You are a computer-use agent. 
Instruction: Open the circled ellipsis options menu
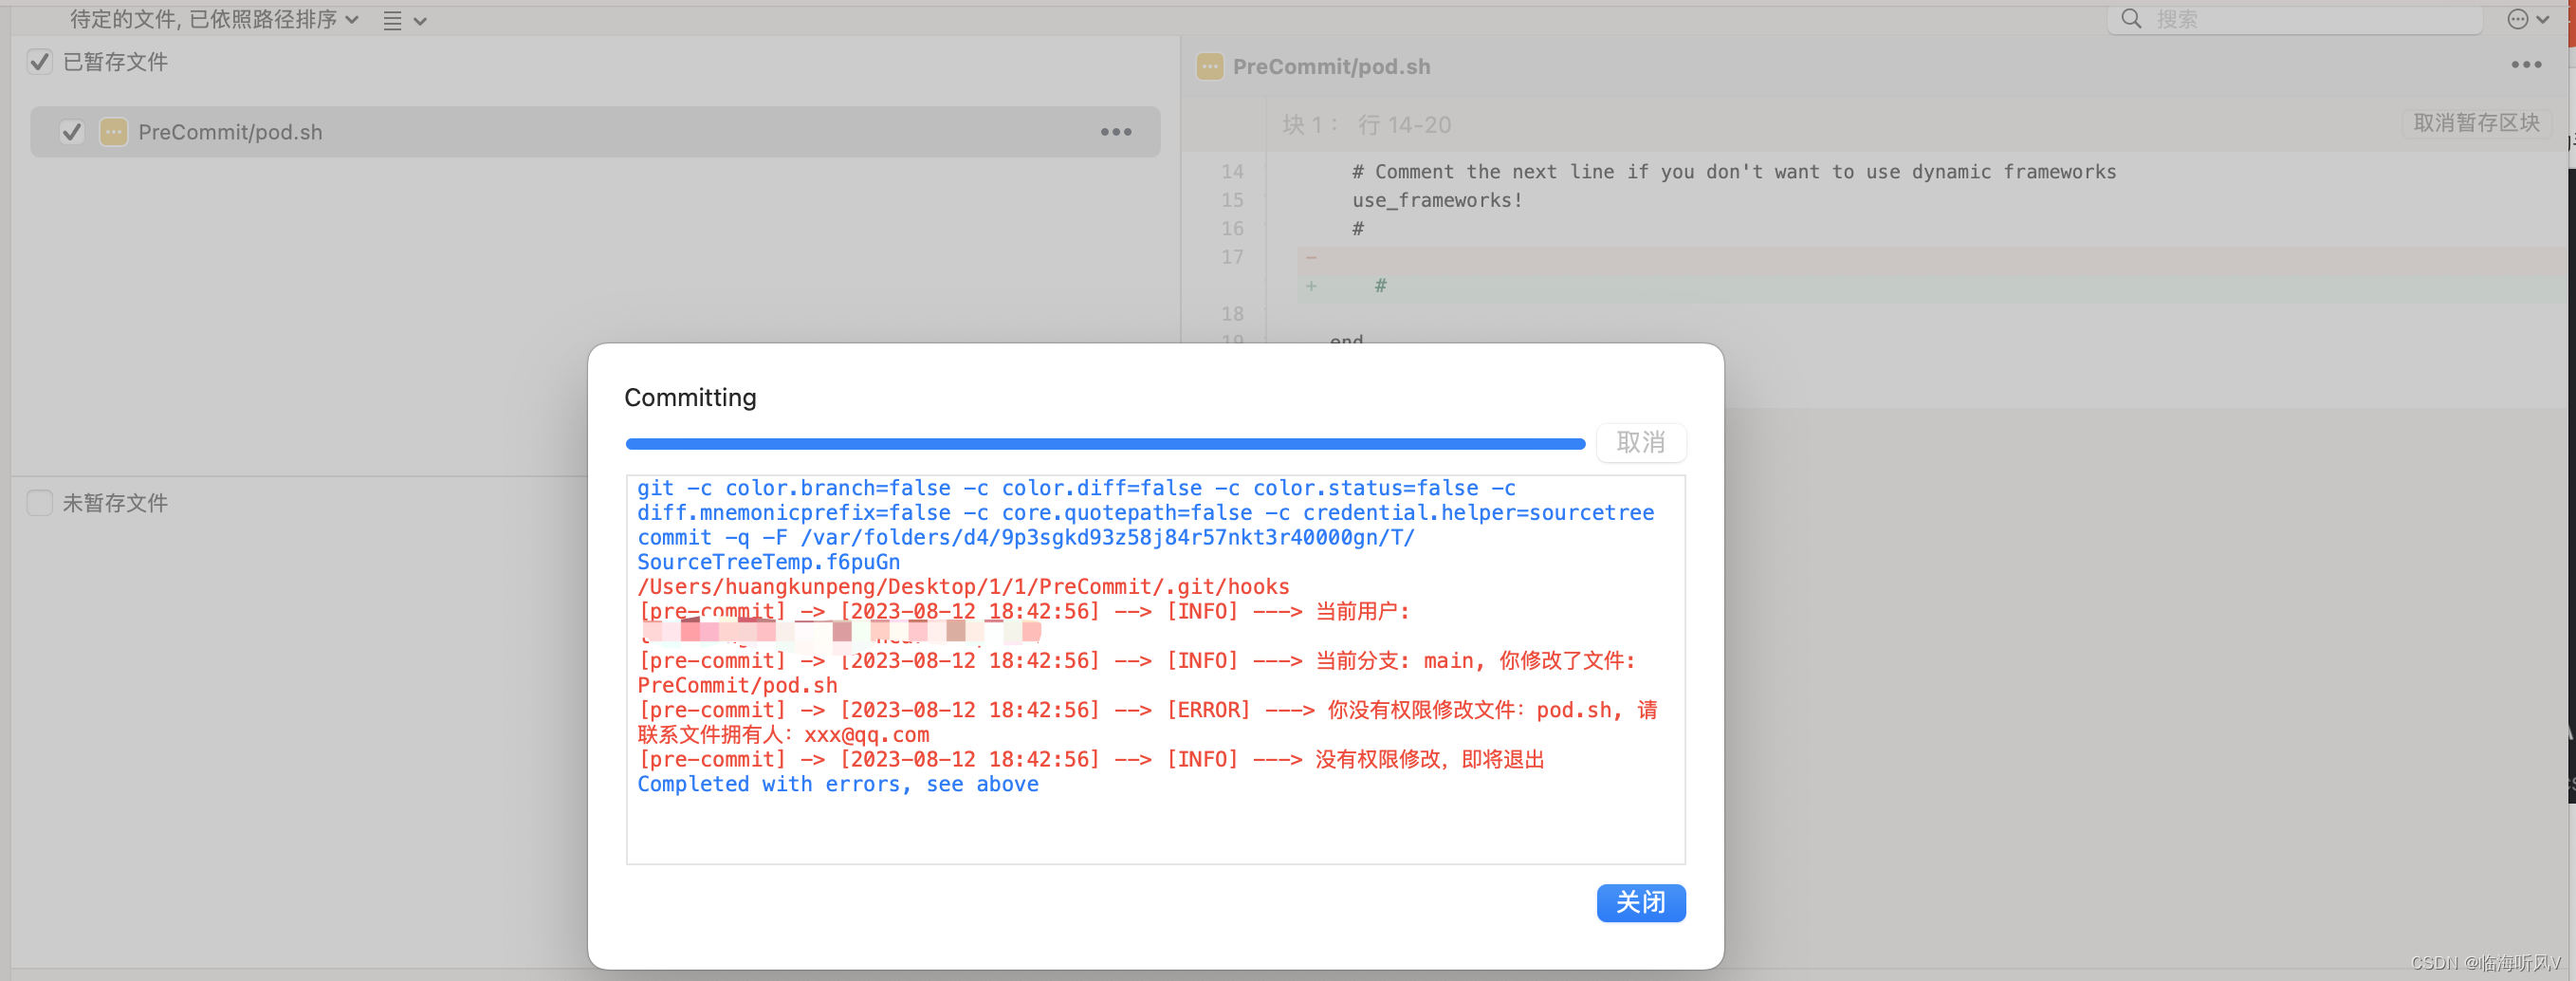[2527, 19]
